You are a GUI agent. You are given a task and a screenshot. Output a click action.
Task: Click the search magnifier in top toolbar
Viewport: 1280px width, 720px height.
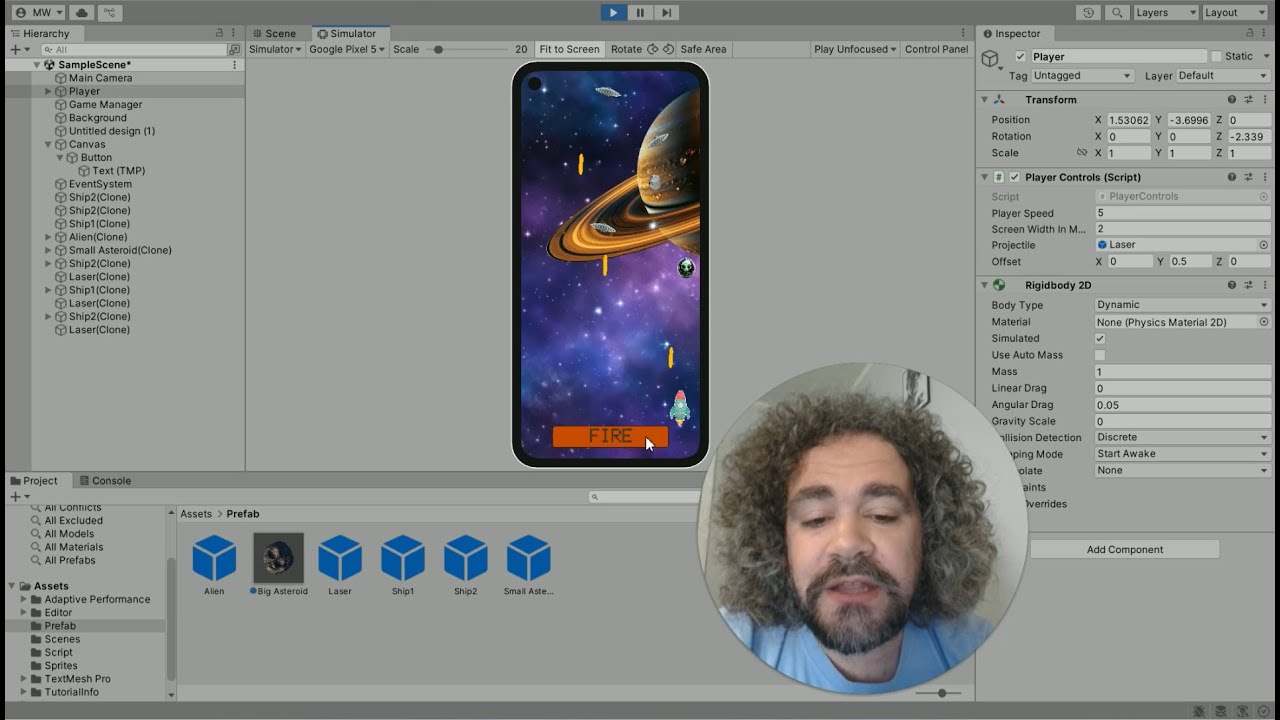pos(1117,12)
